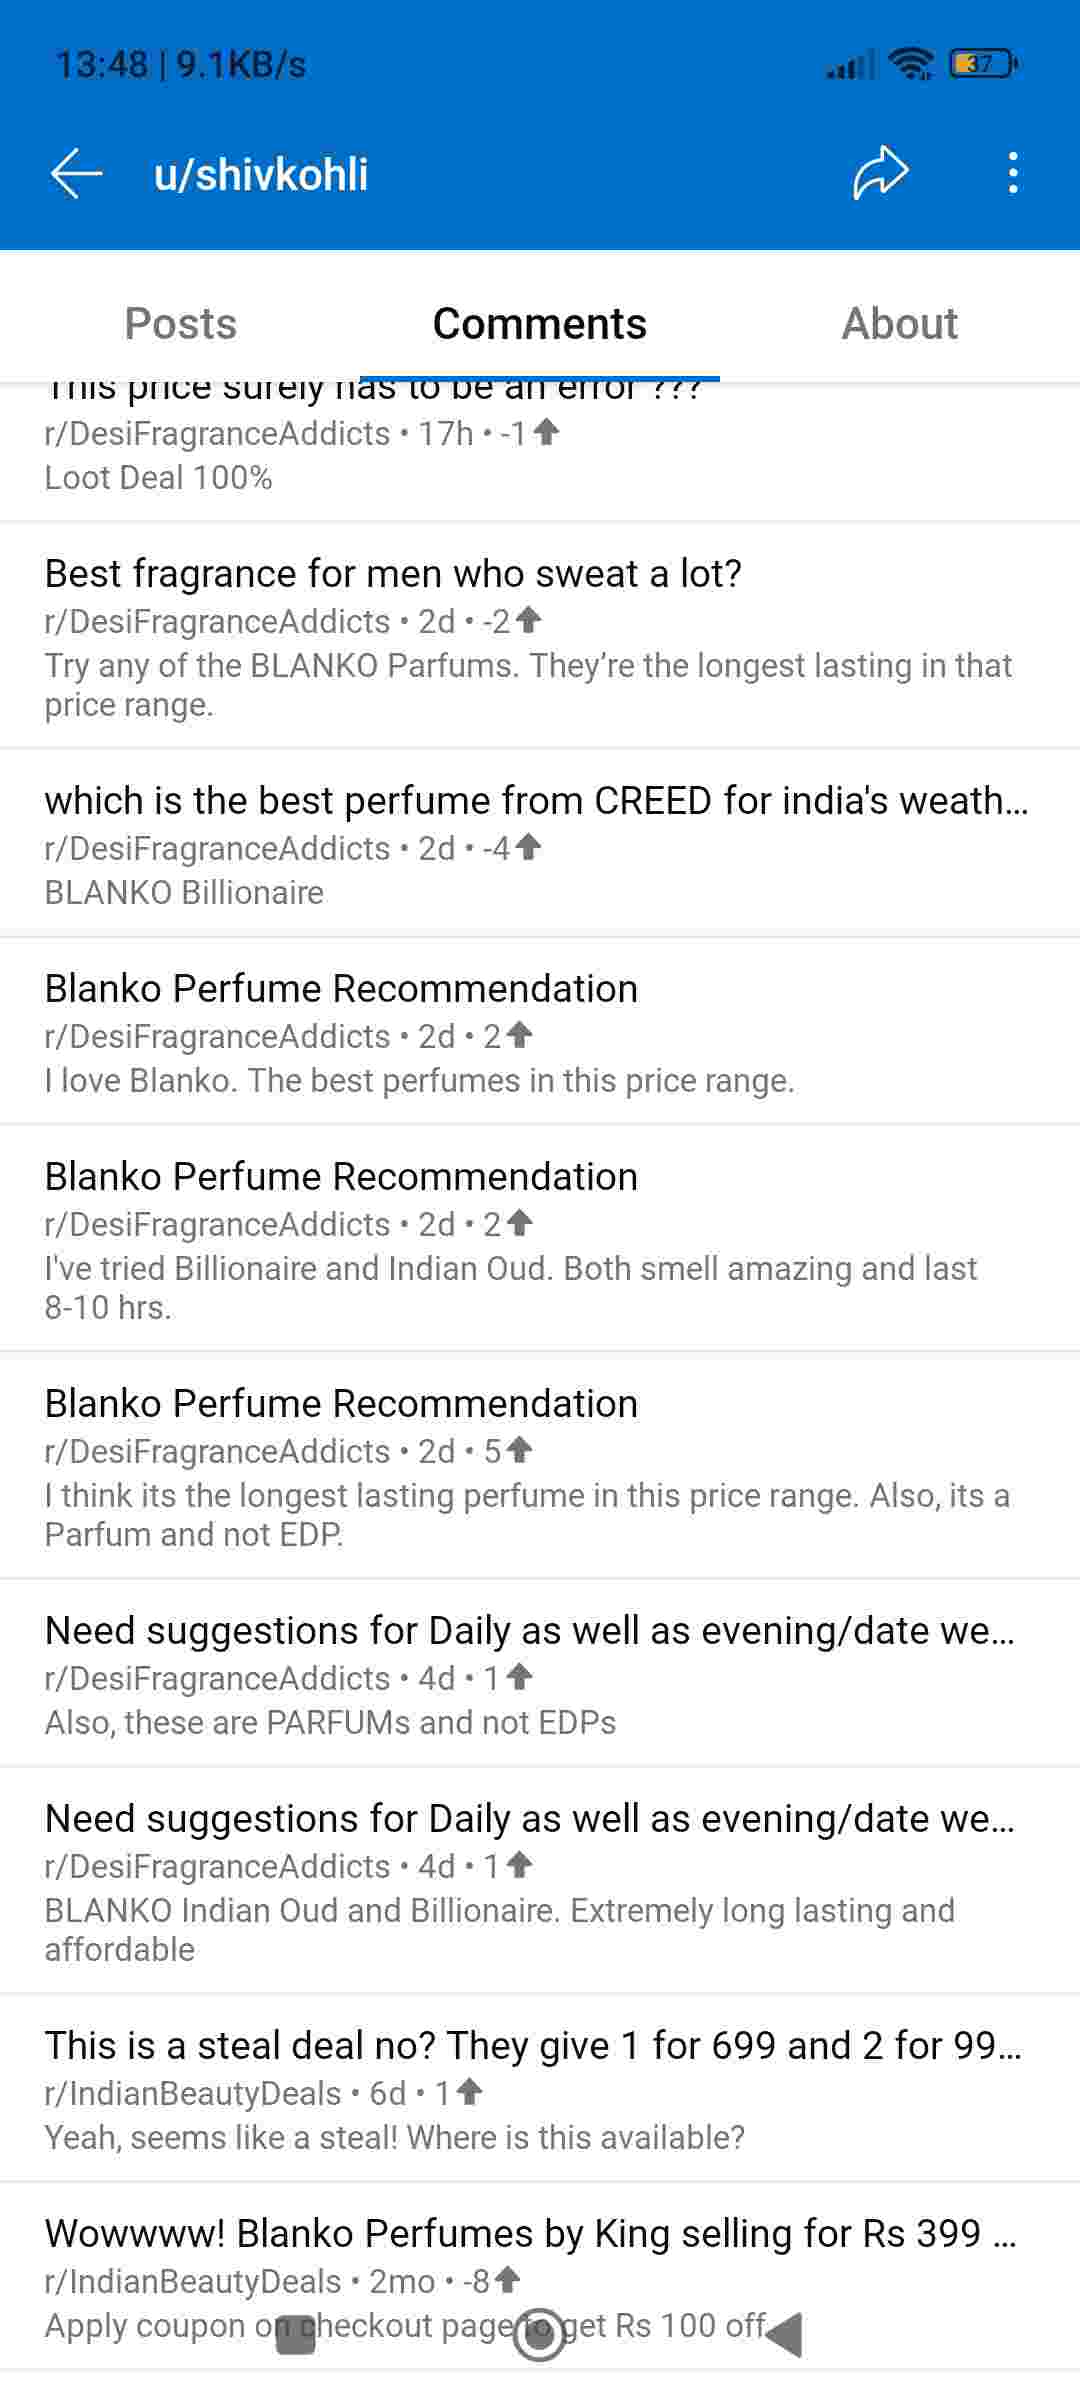1080x2400 pixels.
Task: Tap the Android recent apps square
Action: [296, 2334]
